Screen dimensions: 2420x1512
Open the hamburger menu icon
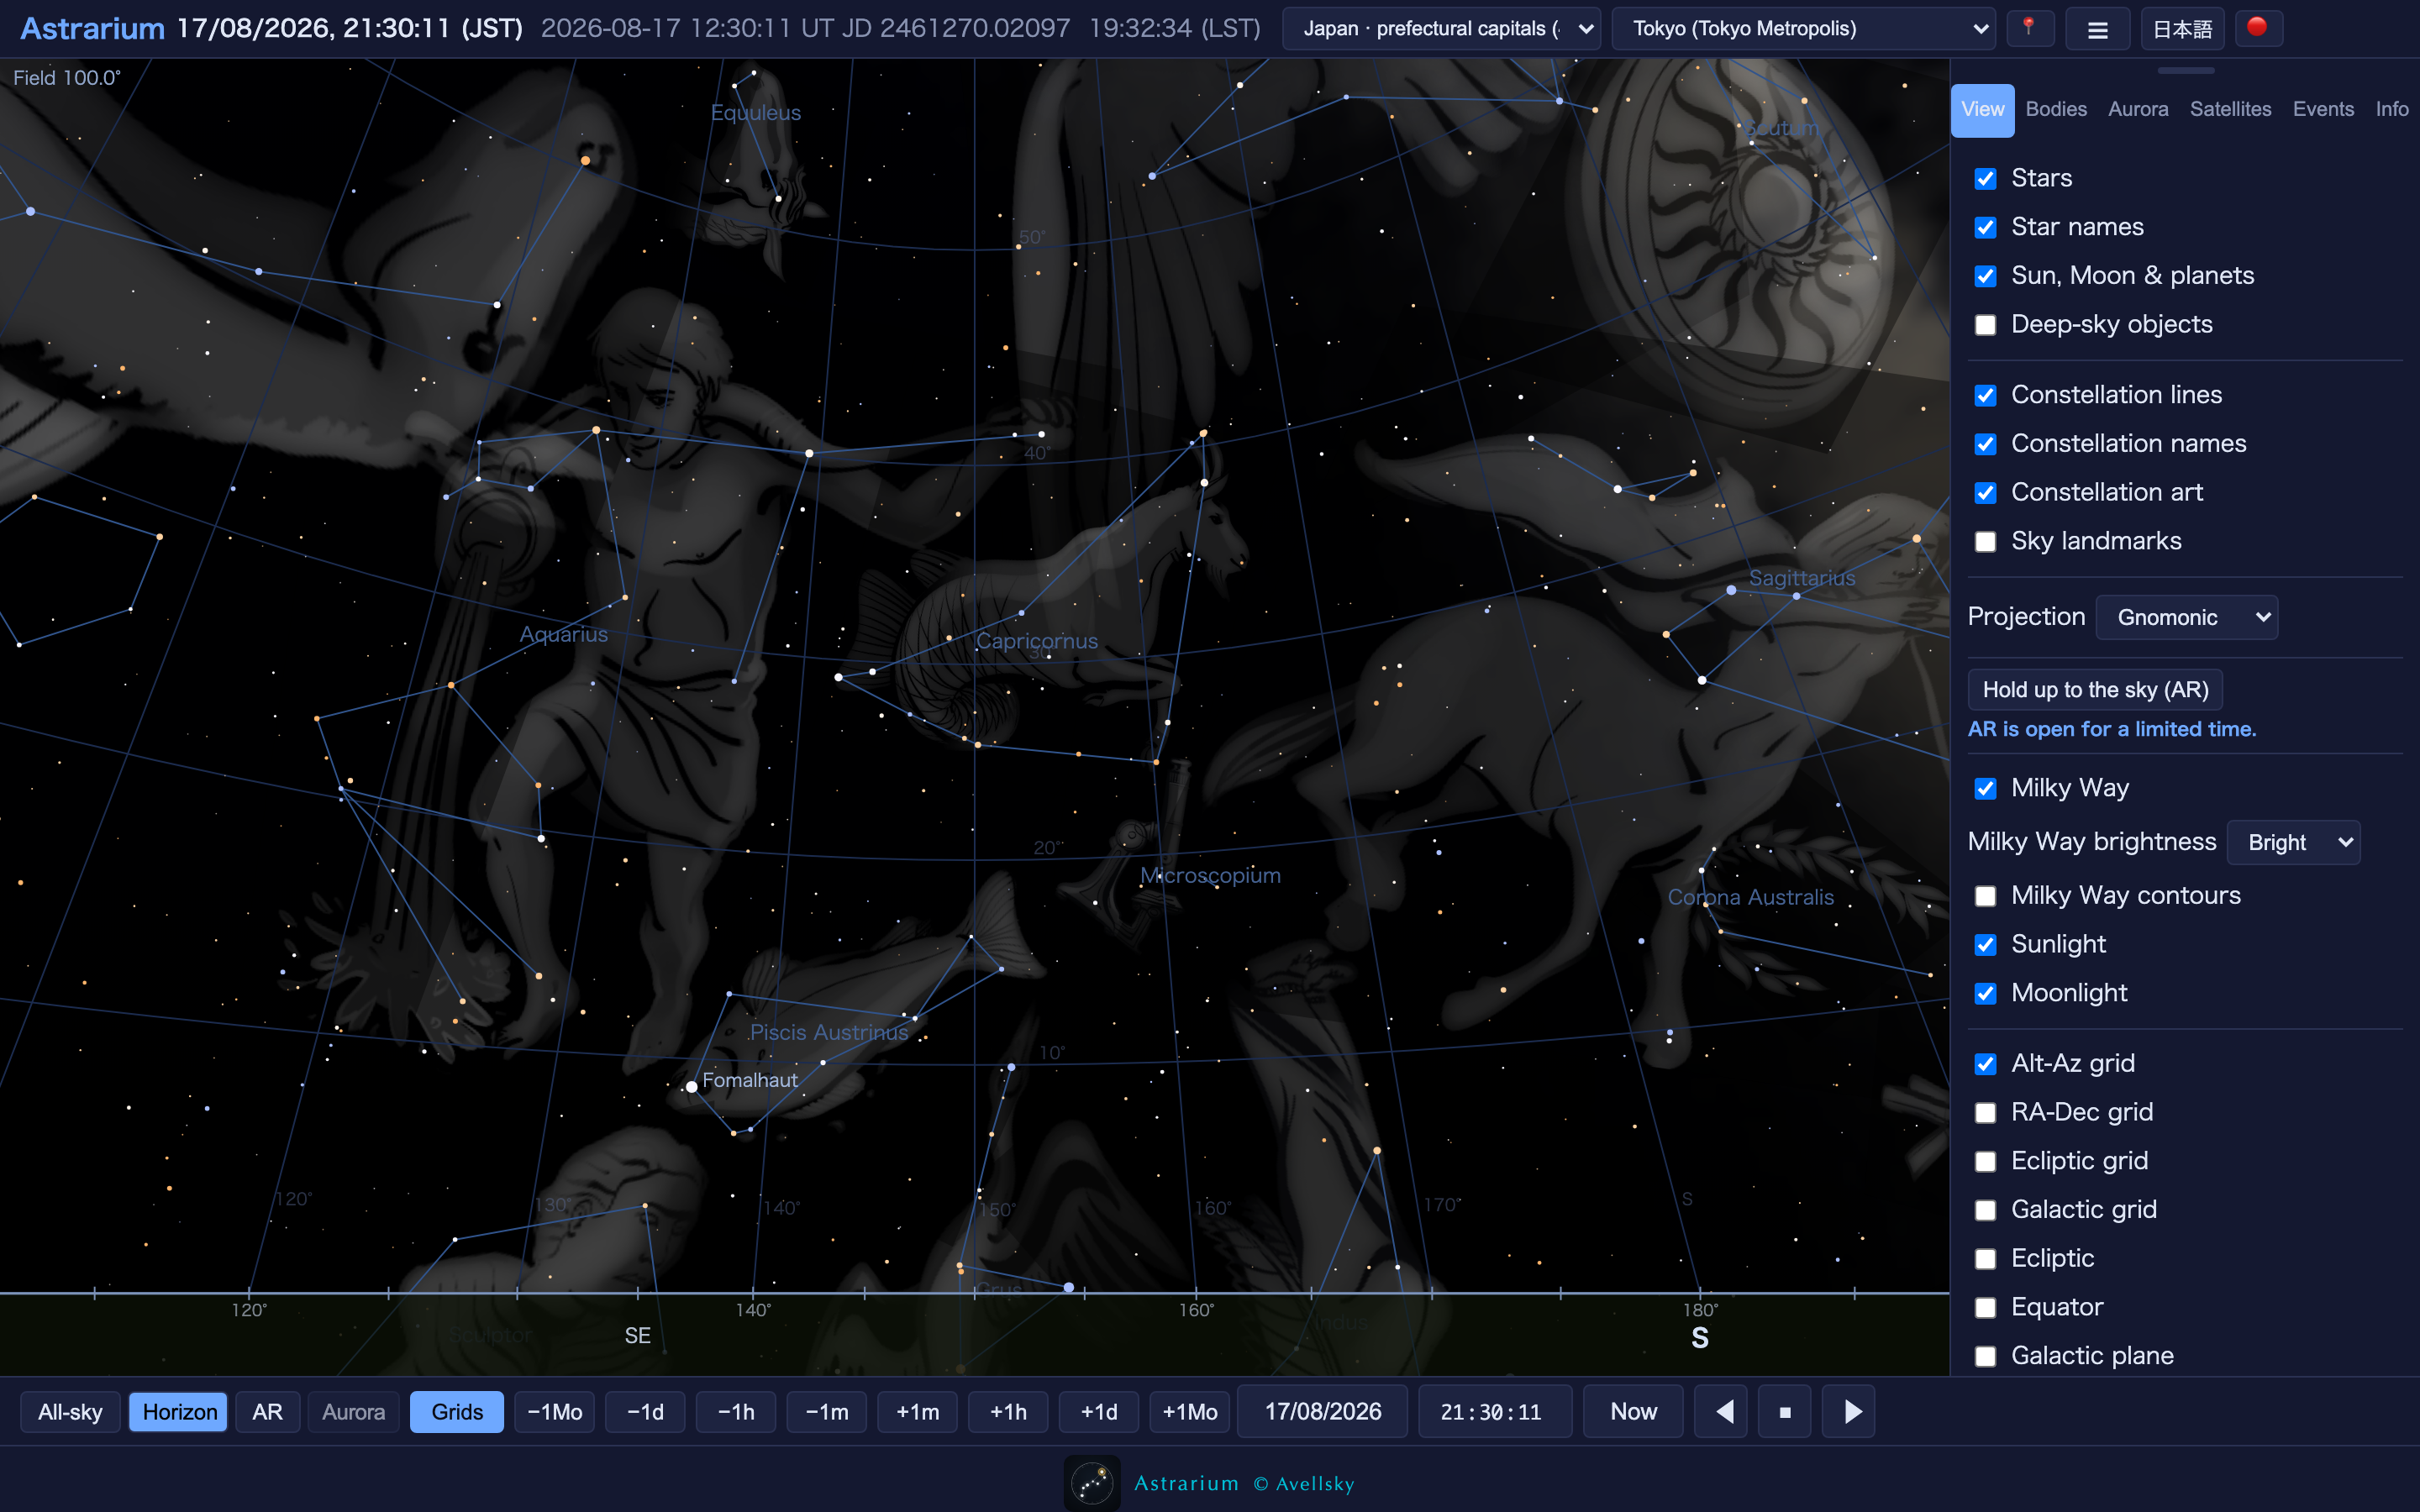tap(2097, 28)
